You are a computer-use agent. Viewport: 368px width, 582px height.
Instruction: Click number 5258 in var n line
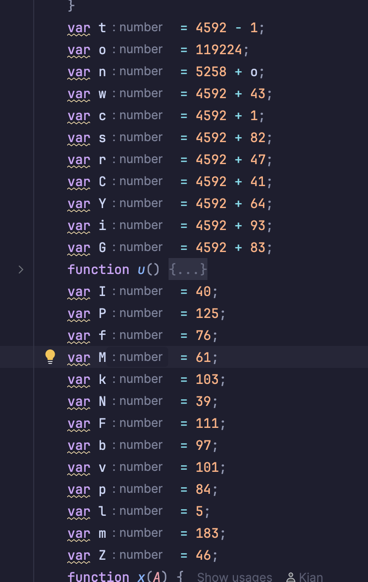211,72
